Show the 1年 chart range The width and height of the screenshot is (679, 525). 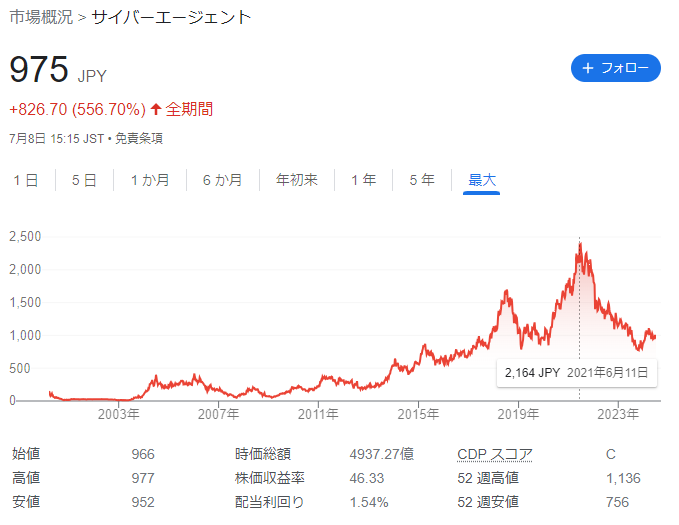[x=363, y=180]
